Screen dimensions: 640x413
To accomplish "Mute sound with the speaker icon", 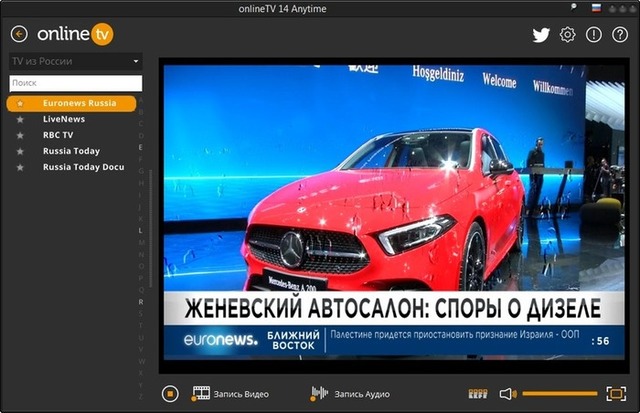I will pyautogui.click(x=507, y=394).
